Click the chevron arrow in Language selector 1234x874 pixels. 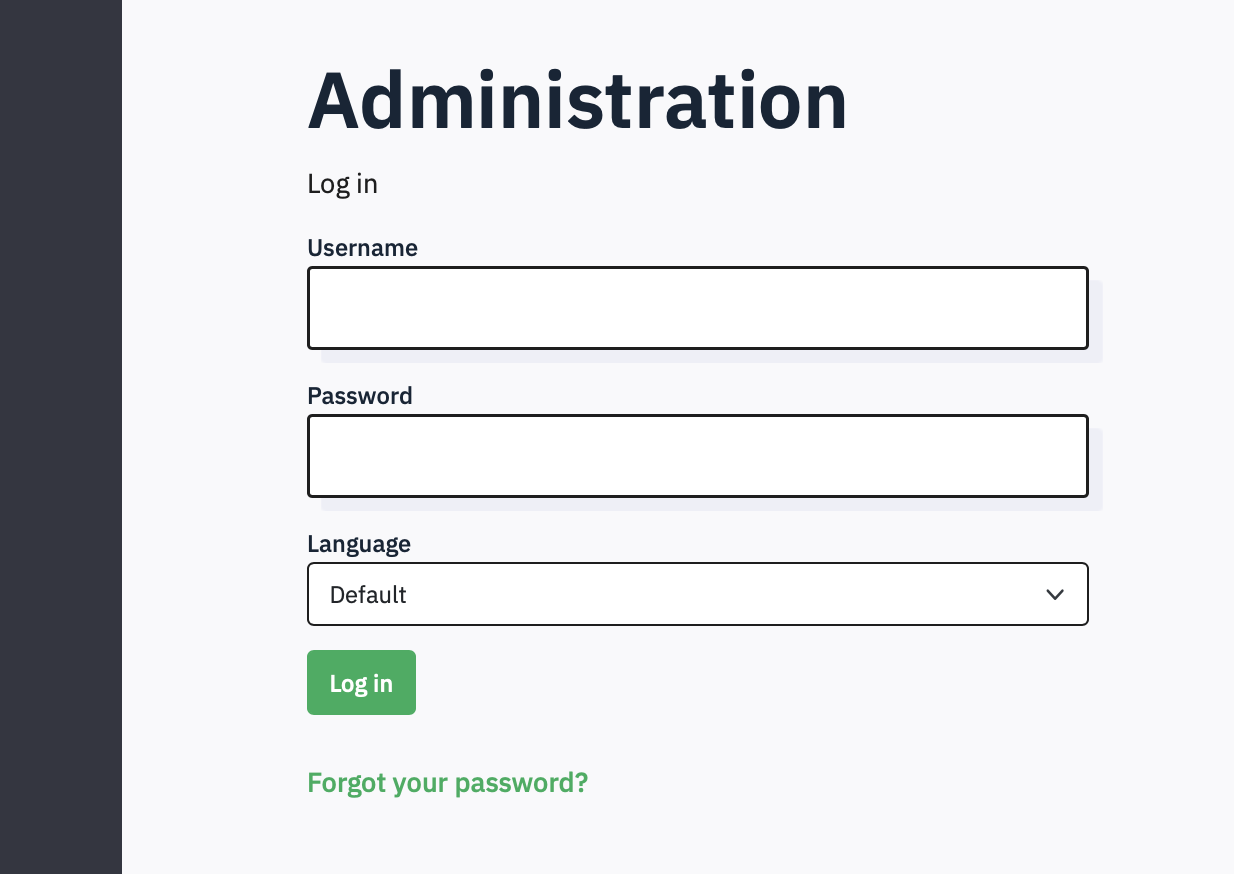click(x=1054, y=595)
